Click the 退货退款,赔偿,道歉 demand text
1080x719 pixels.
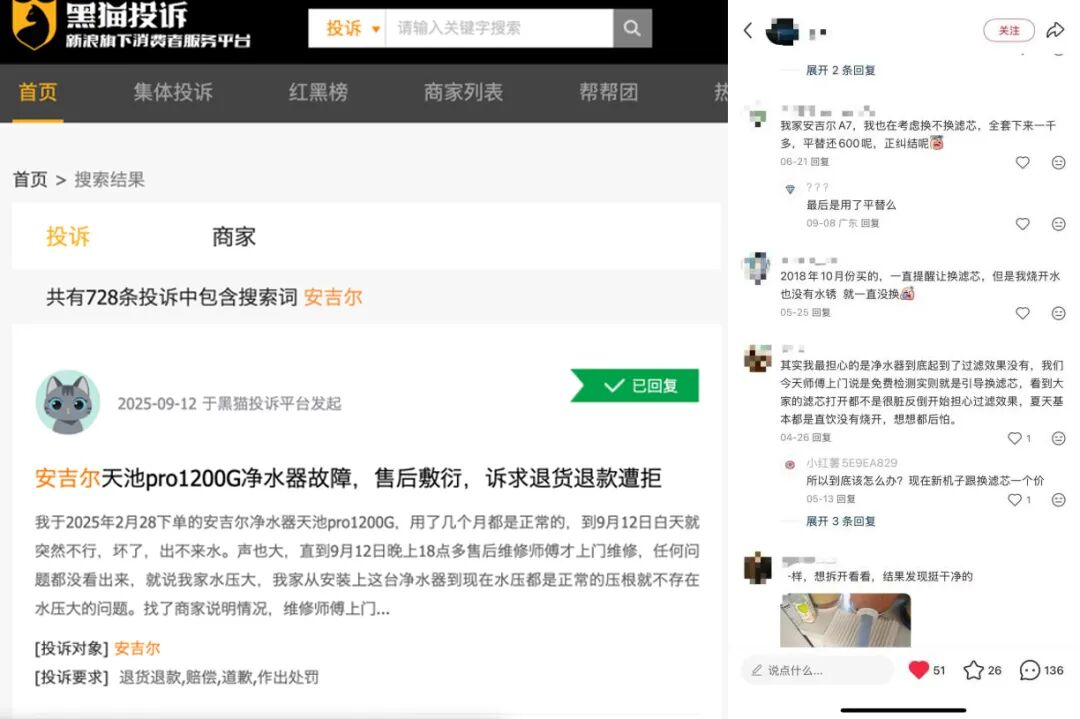[x=218, y=677]
